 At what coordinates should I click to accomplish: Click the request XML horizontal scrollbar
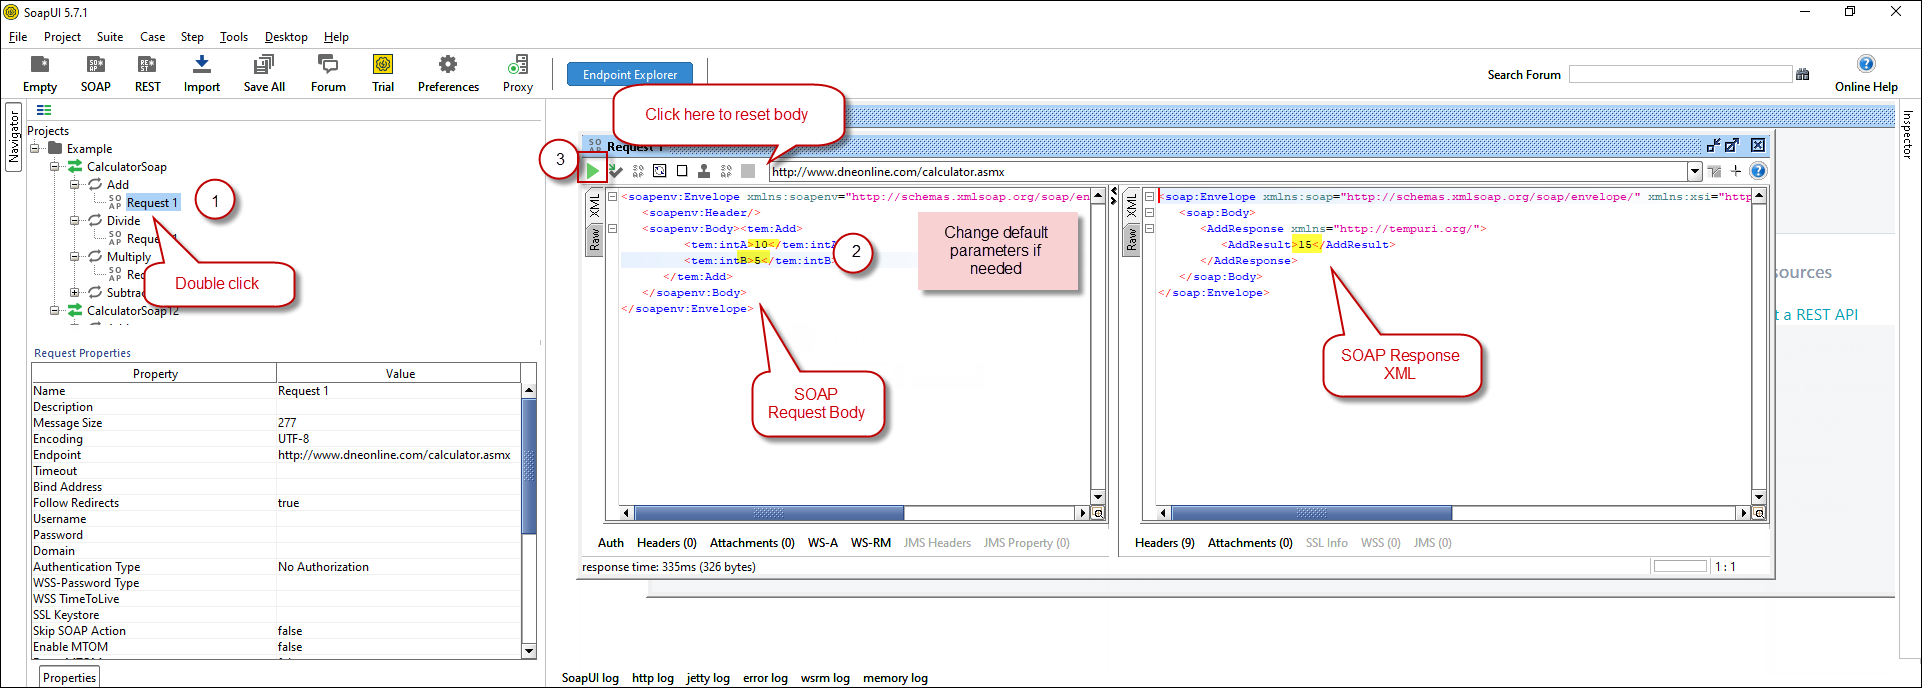click(768, 513)
